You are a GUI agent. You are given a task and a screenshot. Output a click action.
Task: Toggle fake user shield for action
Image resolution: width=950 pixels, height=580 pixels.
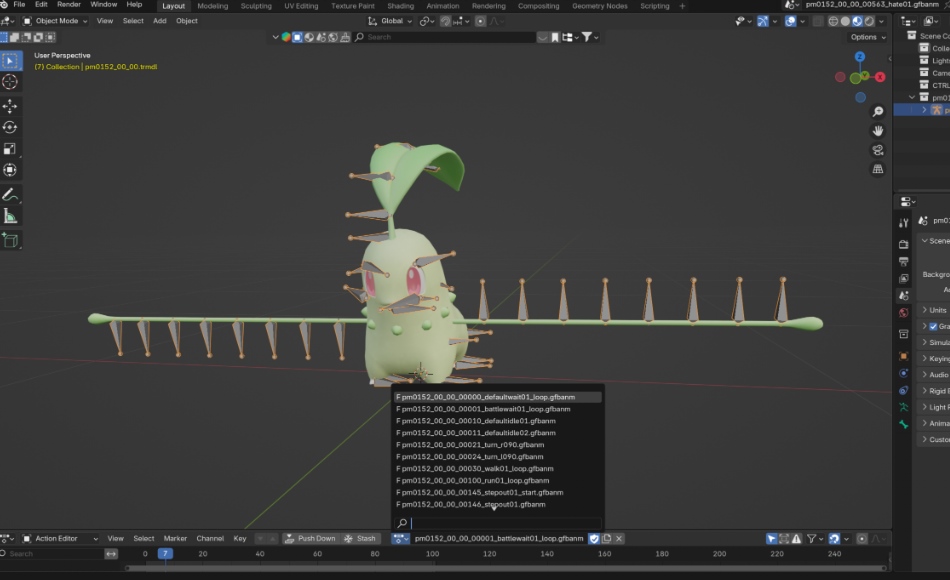(594, 539)
